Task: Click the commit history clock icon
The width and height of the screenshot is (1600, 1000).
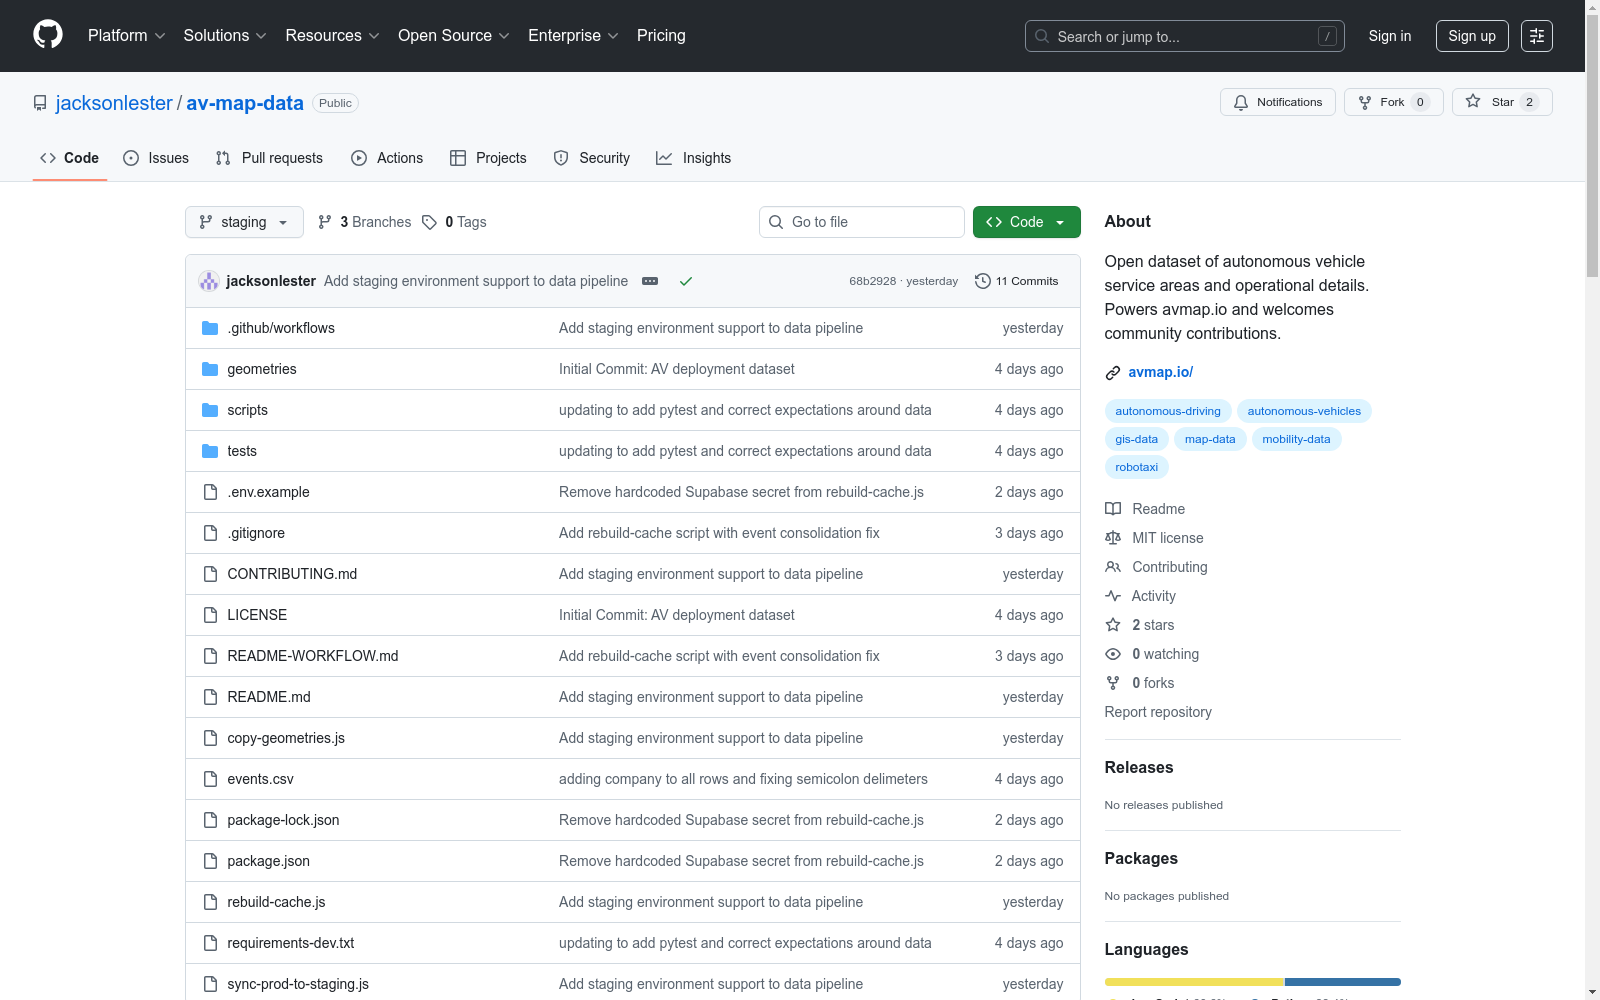Action: pyautogui.click(x=983, y=281)
